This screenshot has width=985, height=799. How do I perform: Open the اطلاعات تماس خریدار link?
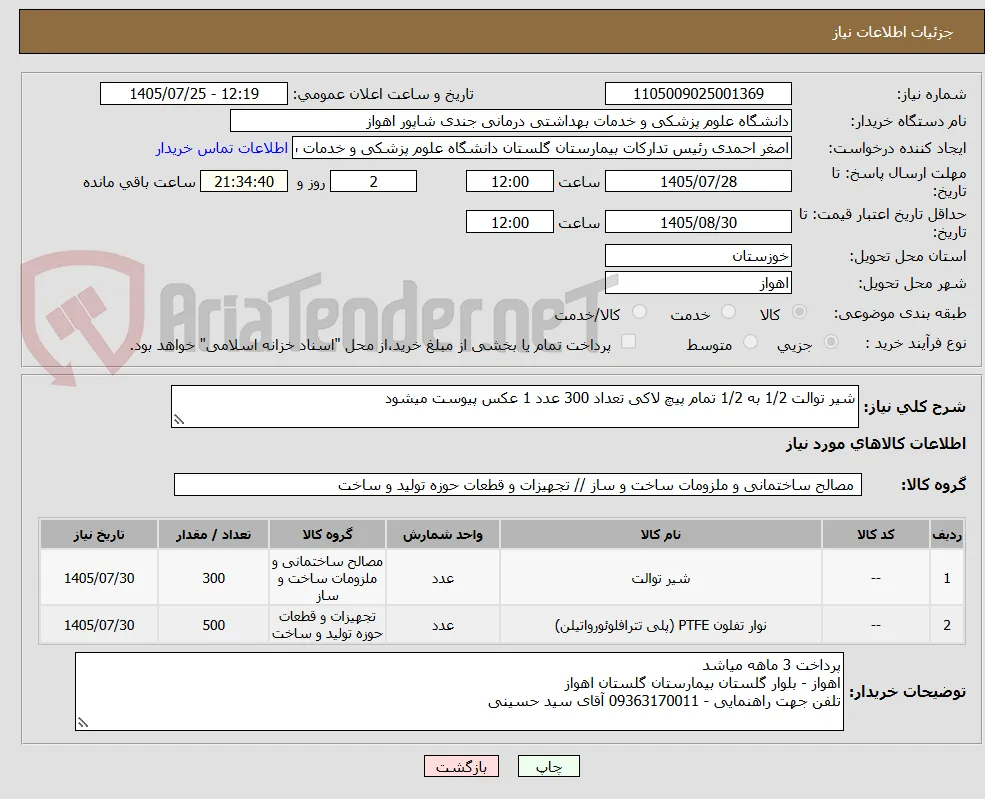pyautogui.click(x=222, y=148)
